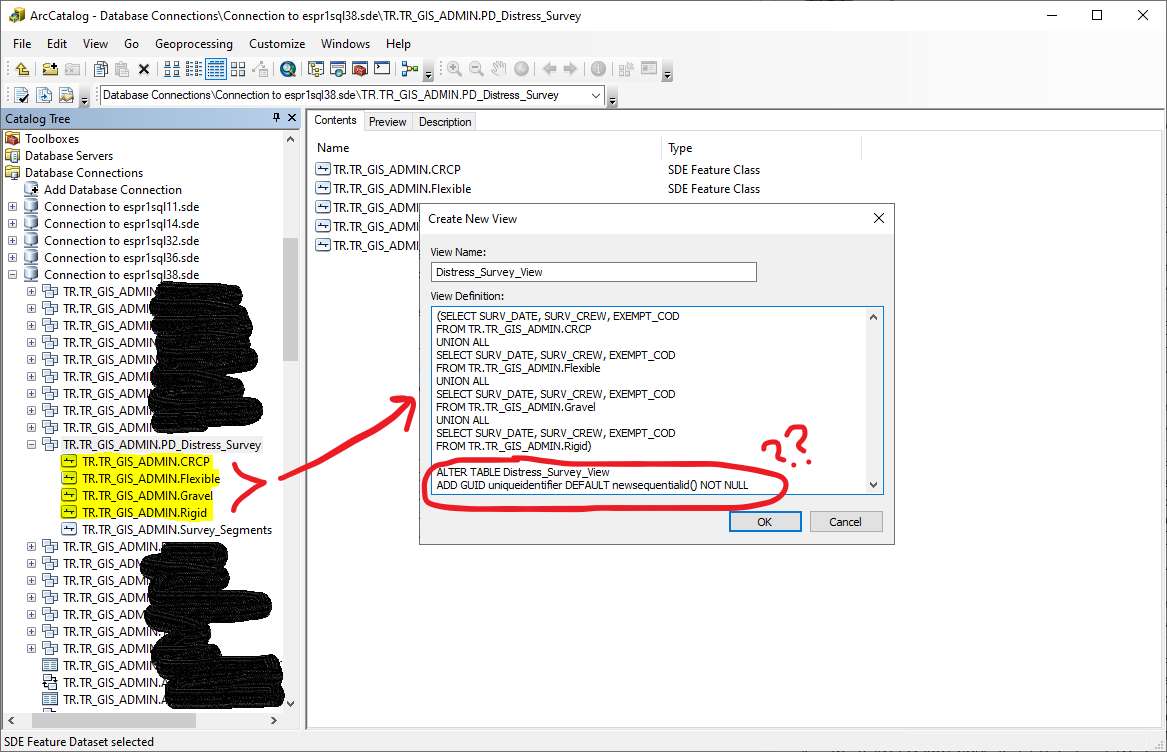Click the Paste toolbar icon
Screen dimensions: 1167x752
pyautogui.click(x=122, y=69)
